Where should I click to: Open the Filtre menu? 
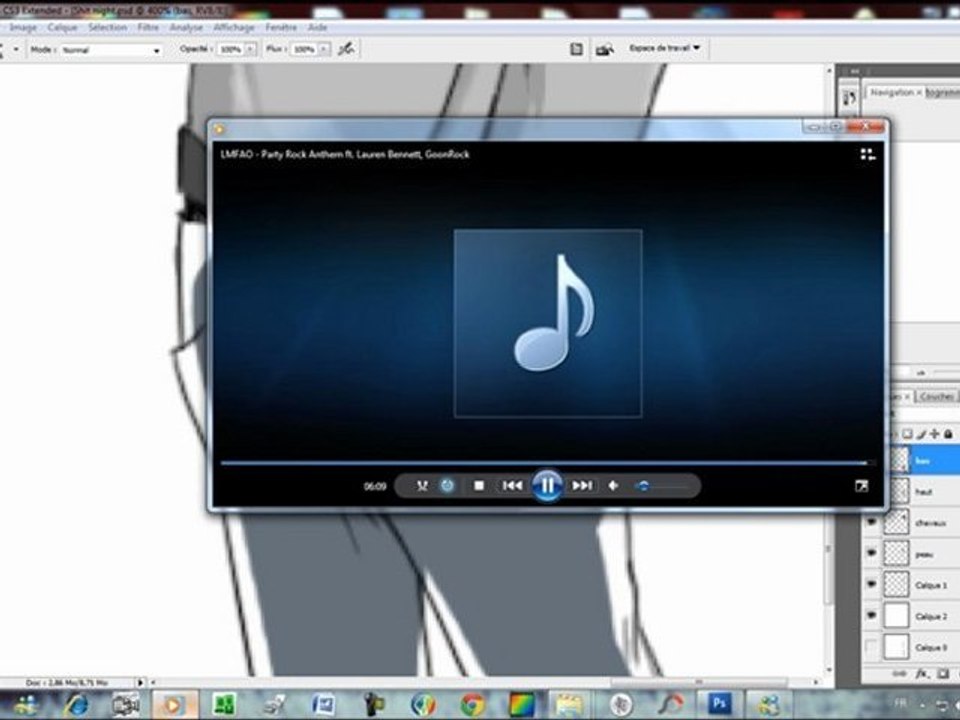(x=148, y=28)
